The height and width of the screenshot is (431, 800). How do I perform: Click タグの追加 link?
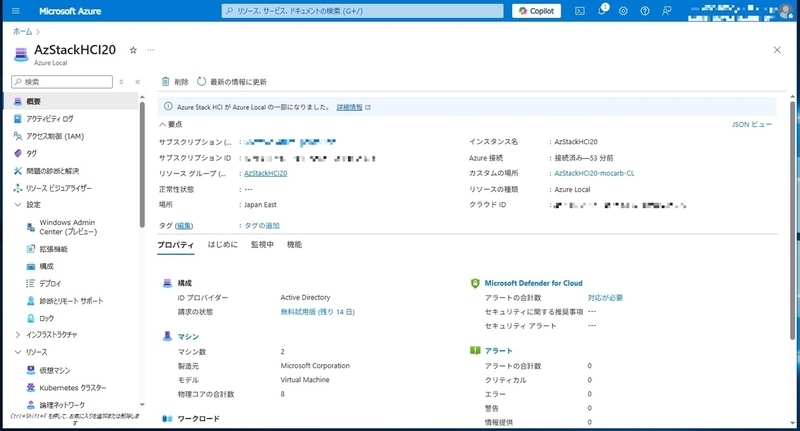(x=262, y=225)
